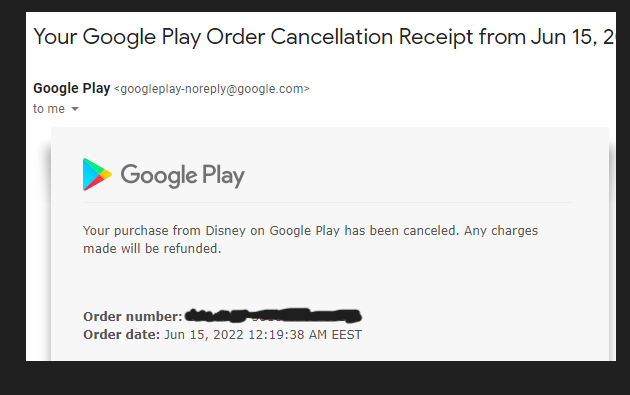Click the date "Jun 15, 2022" in order details

(204, 335)
